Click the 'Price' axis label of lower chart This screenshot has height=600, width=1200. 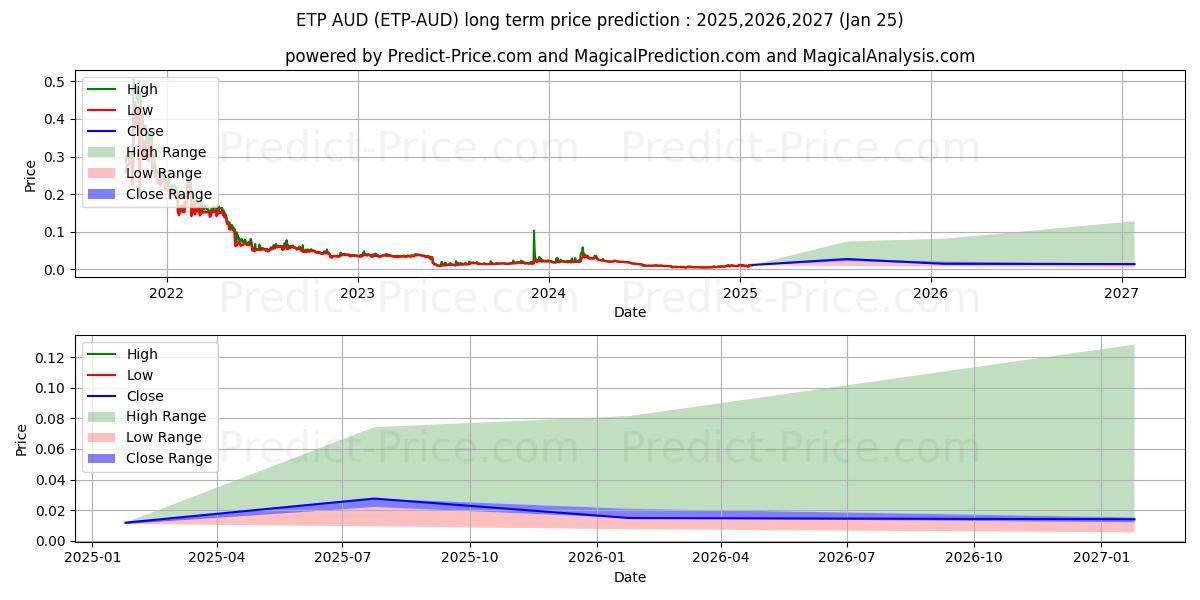pos(22,439)
